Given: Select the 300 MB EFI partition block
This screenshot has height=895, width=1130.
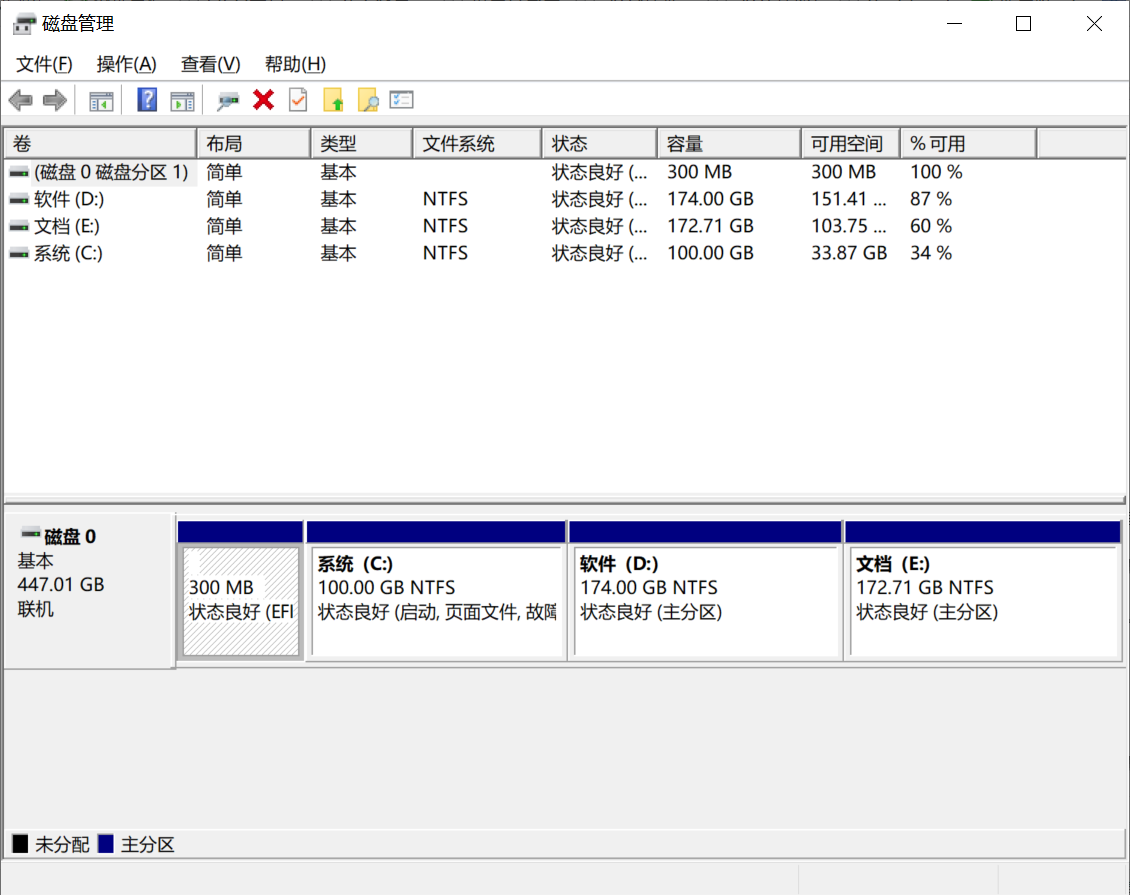Looking at the screenshot, I should (x=241, y=601).
